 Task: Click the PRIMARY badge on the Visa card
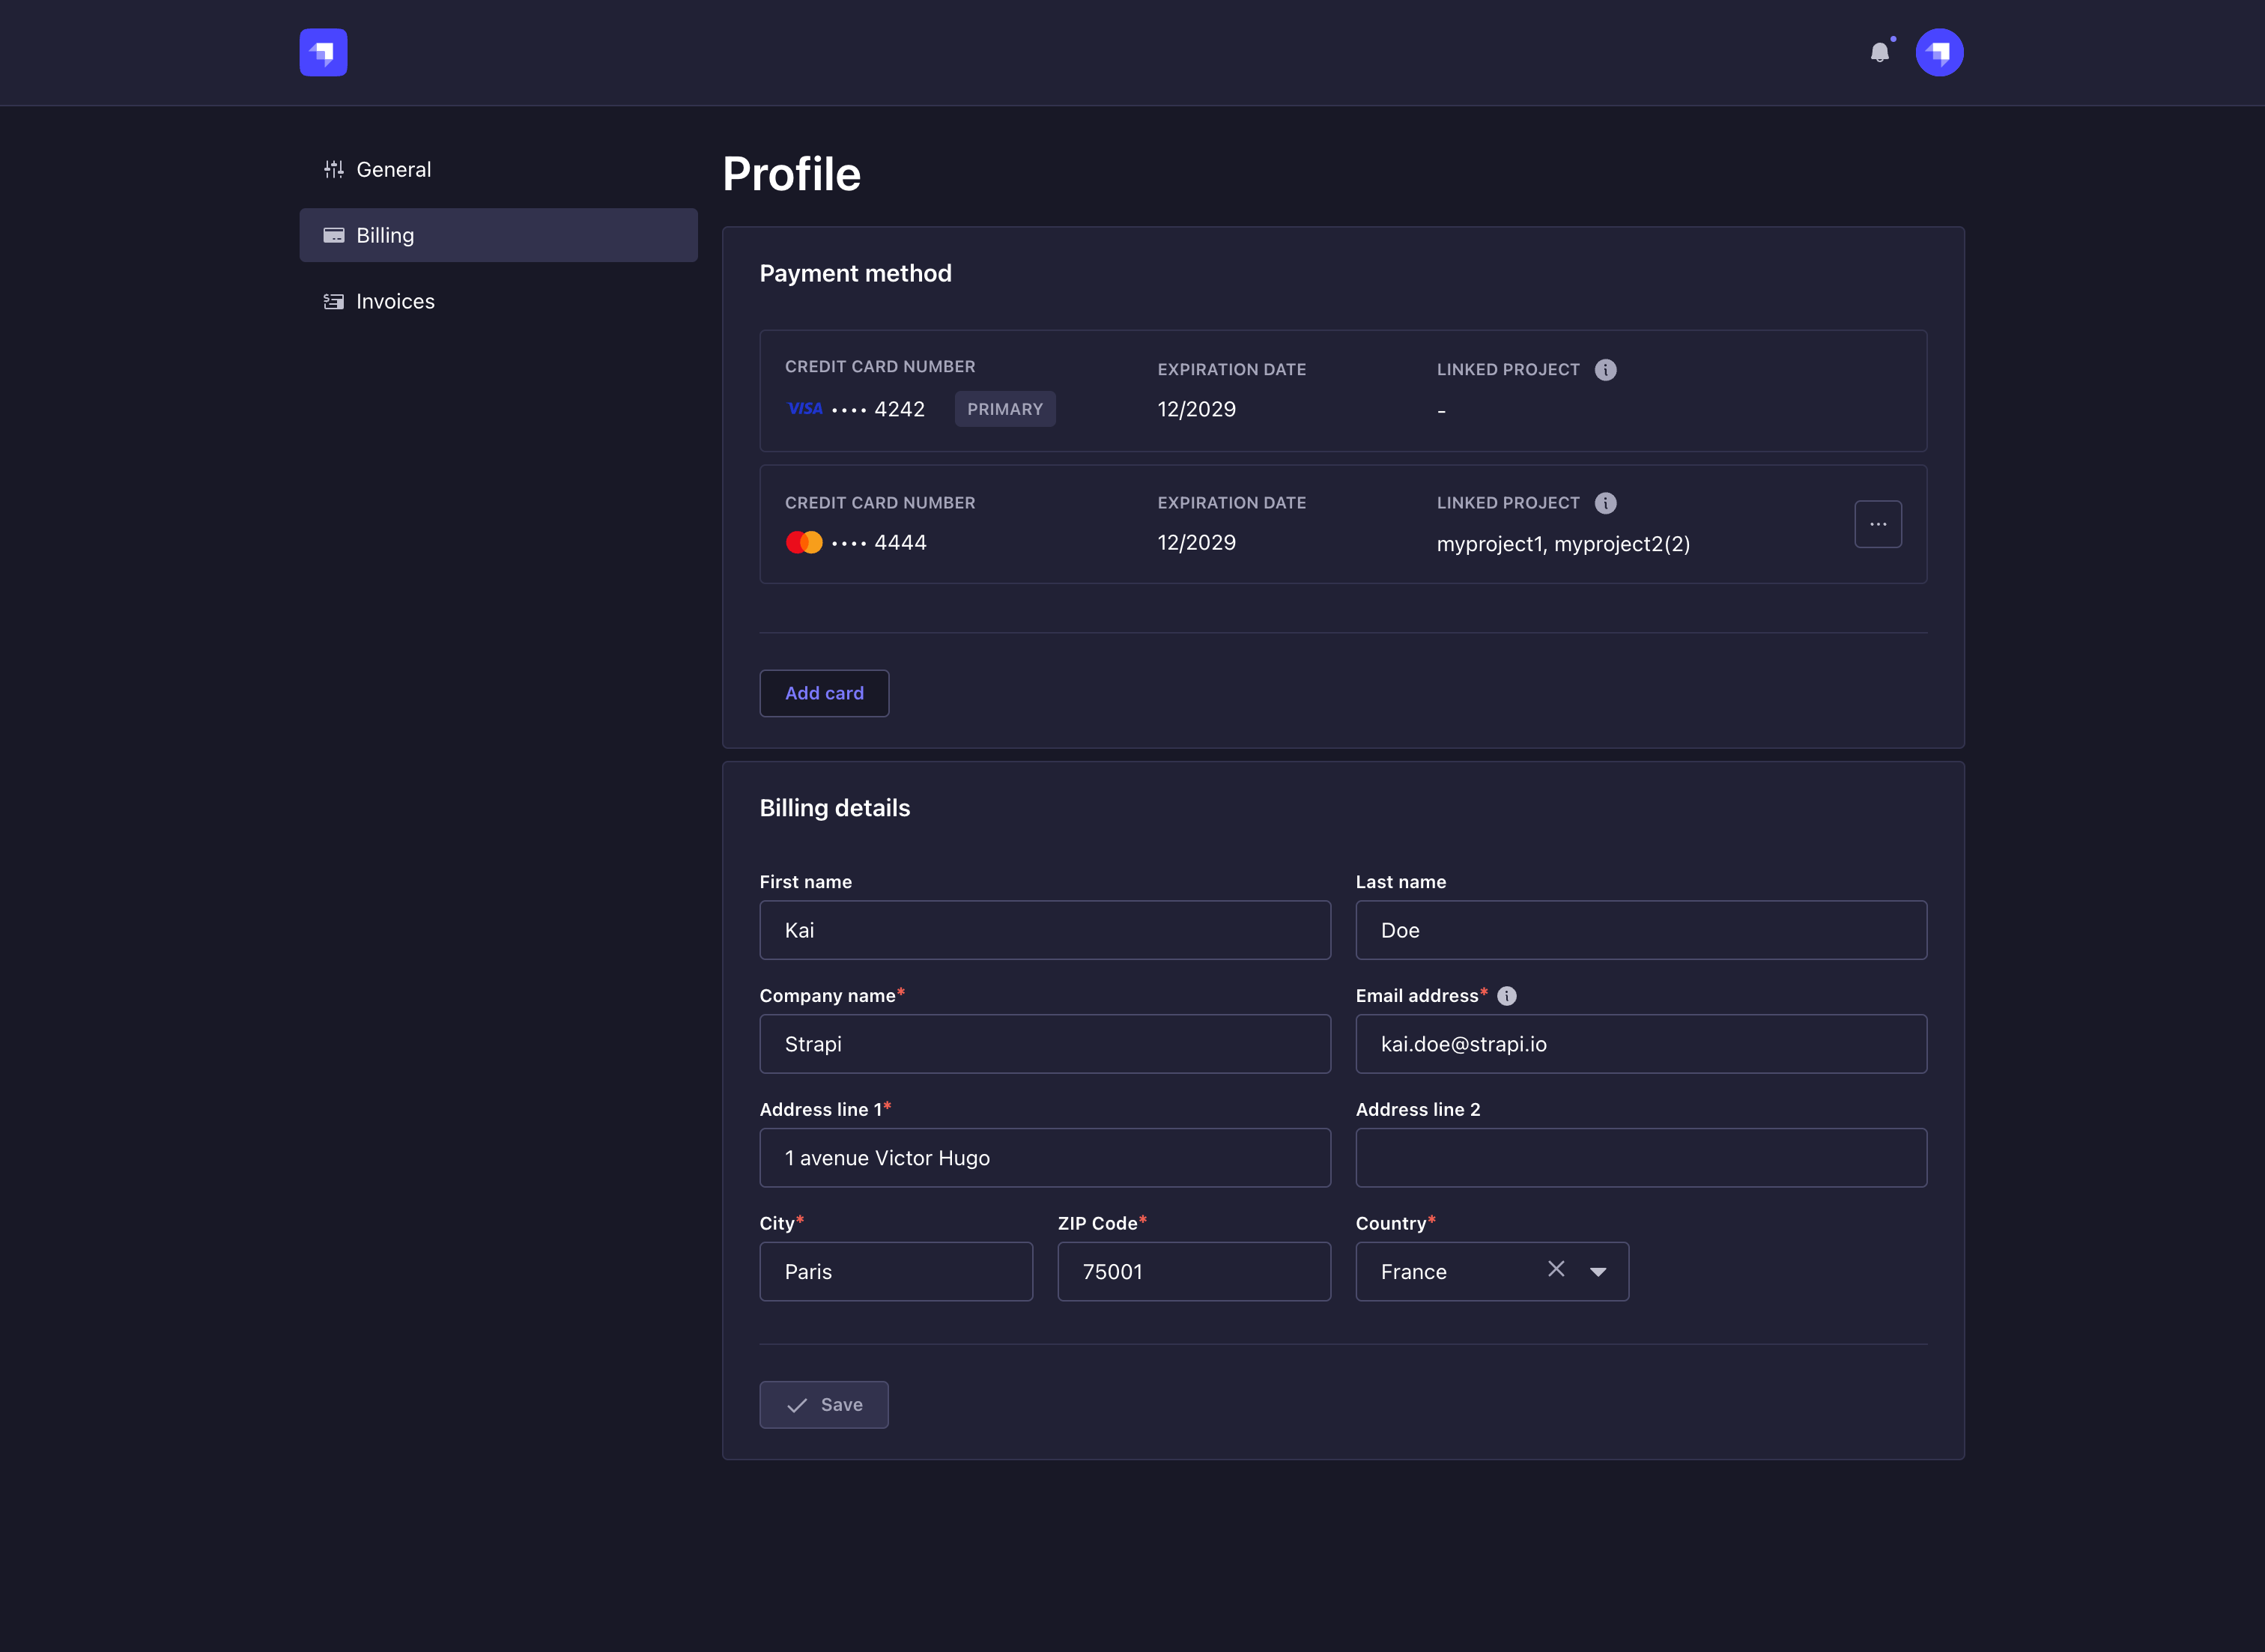tap(1004, 408)
